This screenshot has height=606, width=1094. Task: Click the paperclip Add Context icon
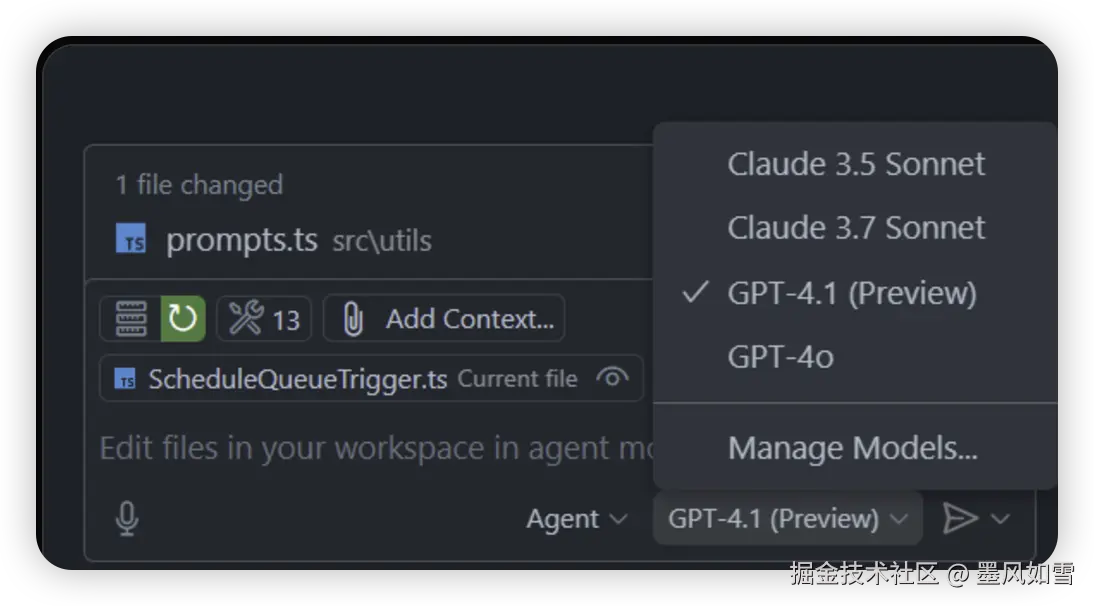352,319
